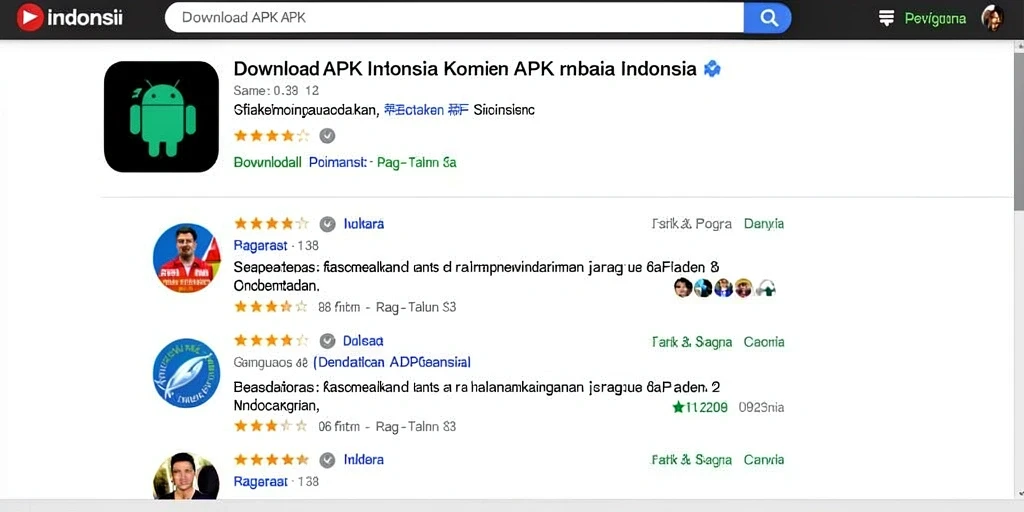Click the green Android app icon

click(x=161, y=117)
